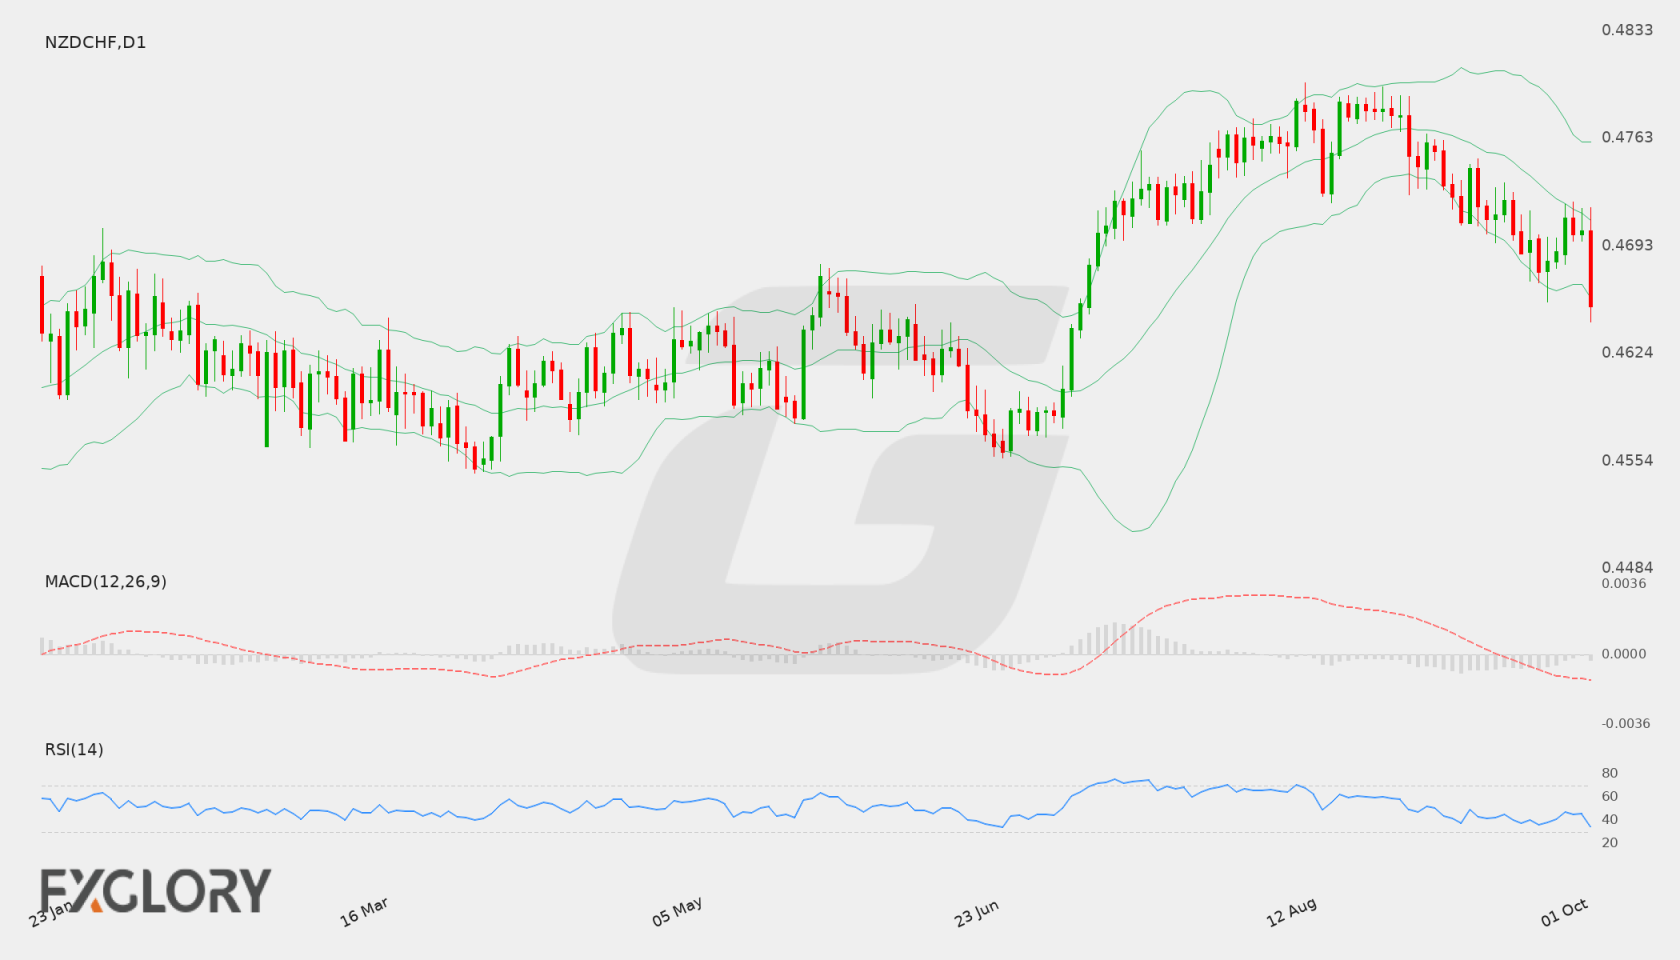1680x960 pixels.
Task: Select the 0.4554 price axis value
Action: (1627, 460)
